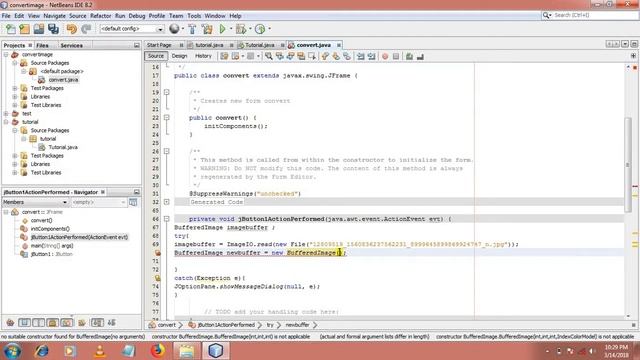Click the convert breadcrumb item
This screenshot has height=360, width=640.
[167, 325]
